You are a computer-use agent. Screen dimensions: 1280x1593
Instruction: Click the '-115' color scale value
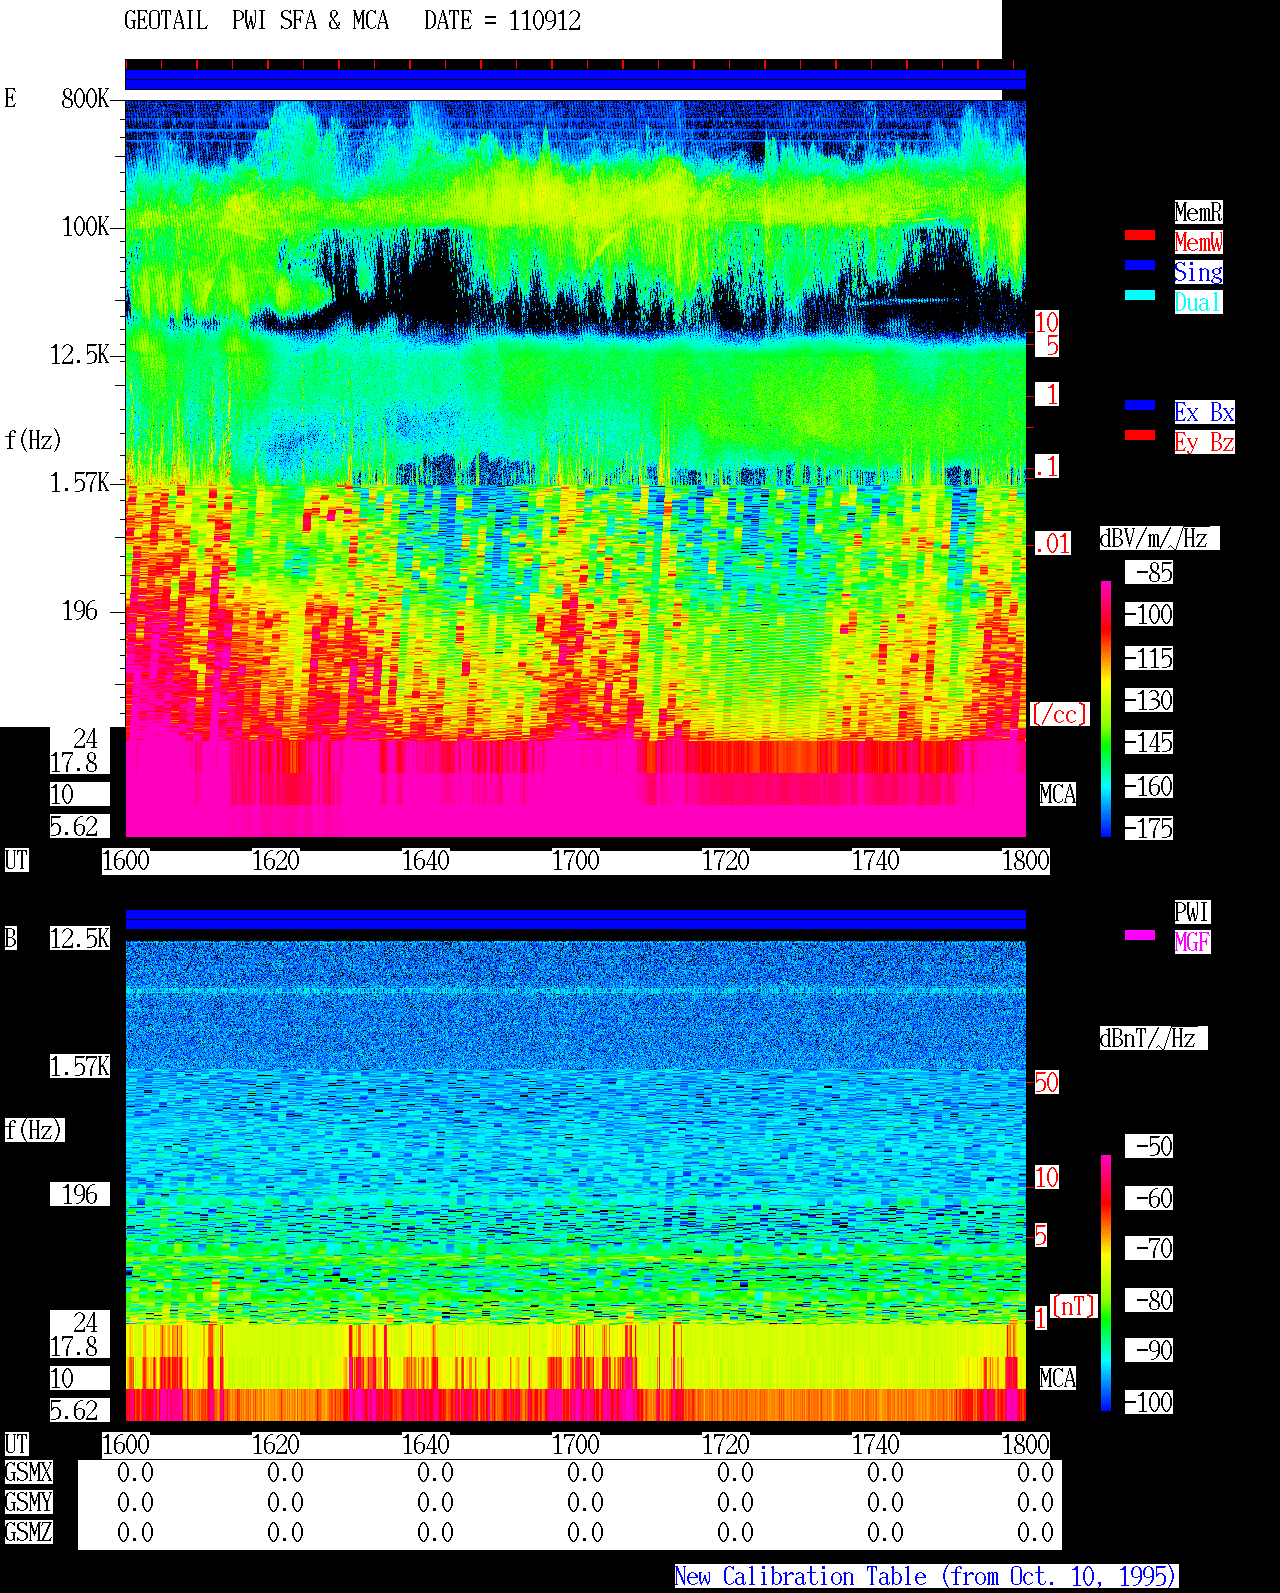(x=1149, y=658)
